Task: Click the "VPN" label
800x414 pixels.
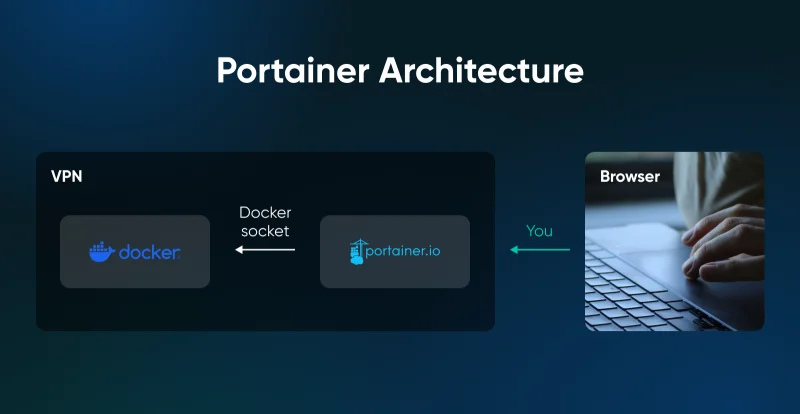Action: pos(67,177)
